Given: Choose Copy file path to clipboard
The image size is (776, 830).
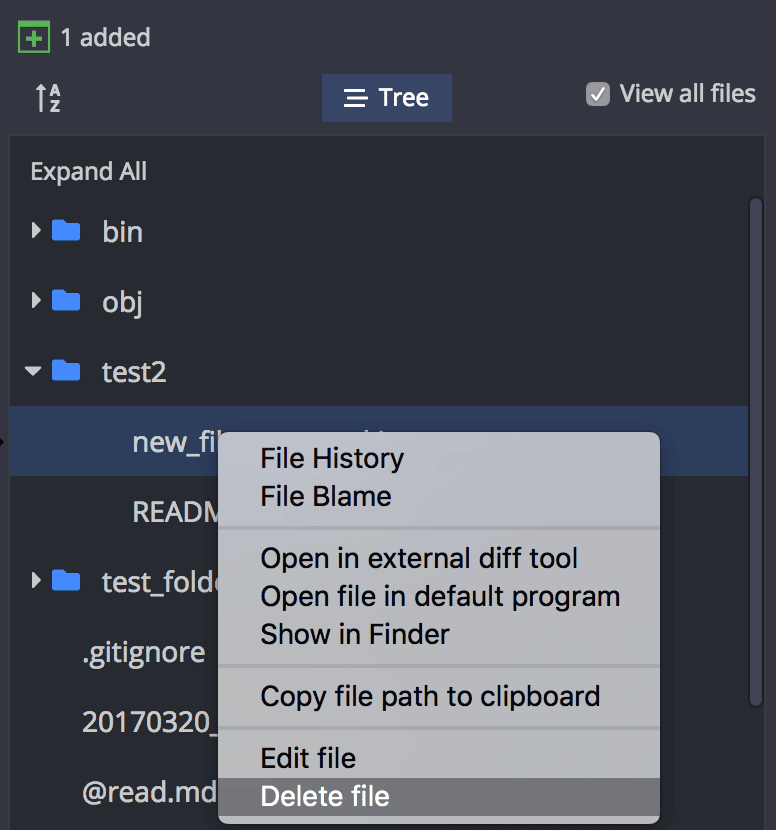Looking at the screenshot, I should [429, 696].
